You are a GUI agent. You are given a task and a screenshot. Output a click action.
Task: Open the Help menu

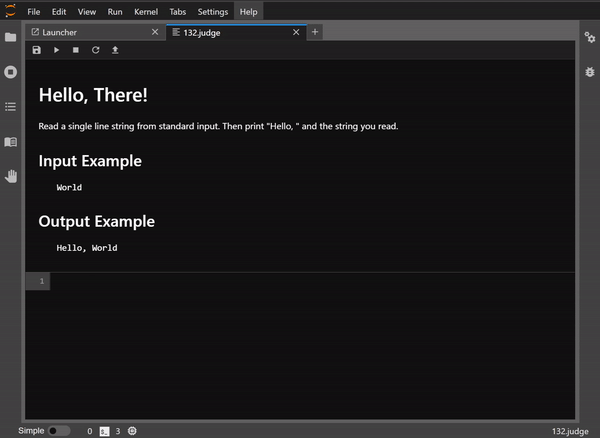pyautogui.click(x=248, y=12)
